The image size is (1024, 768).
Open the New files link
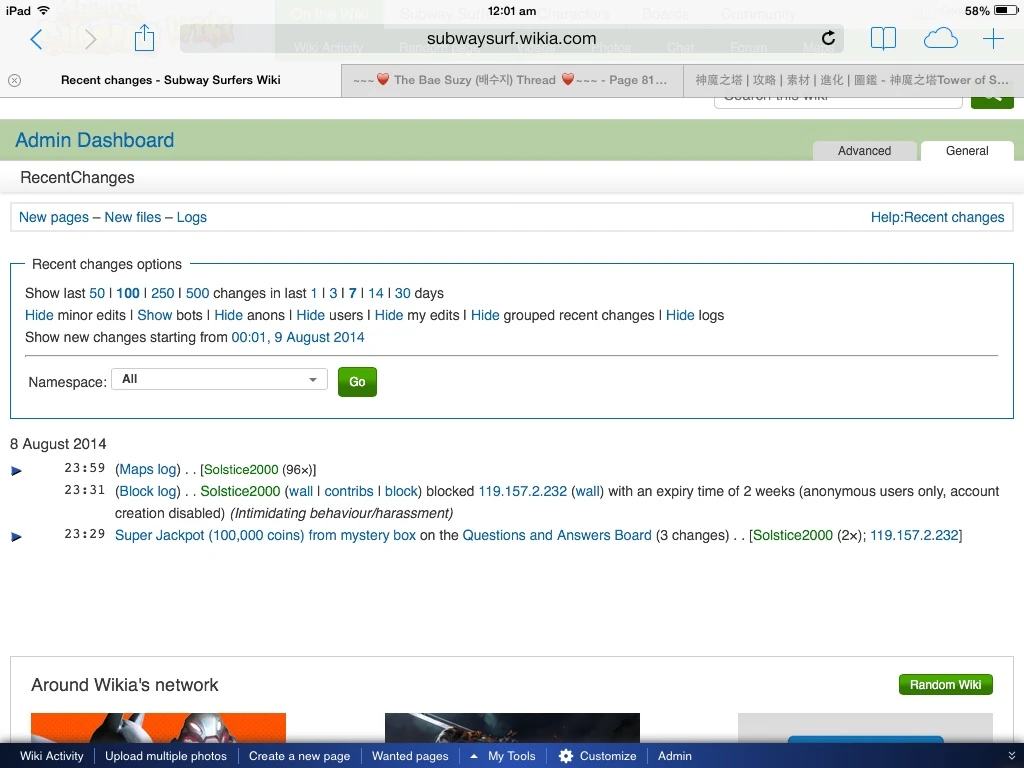click(x=133, y=217)
